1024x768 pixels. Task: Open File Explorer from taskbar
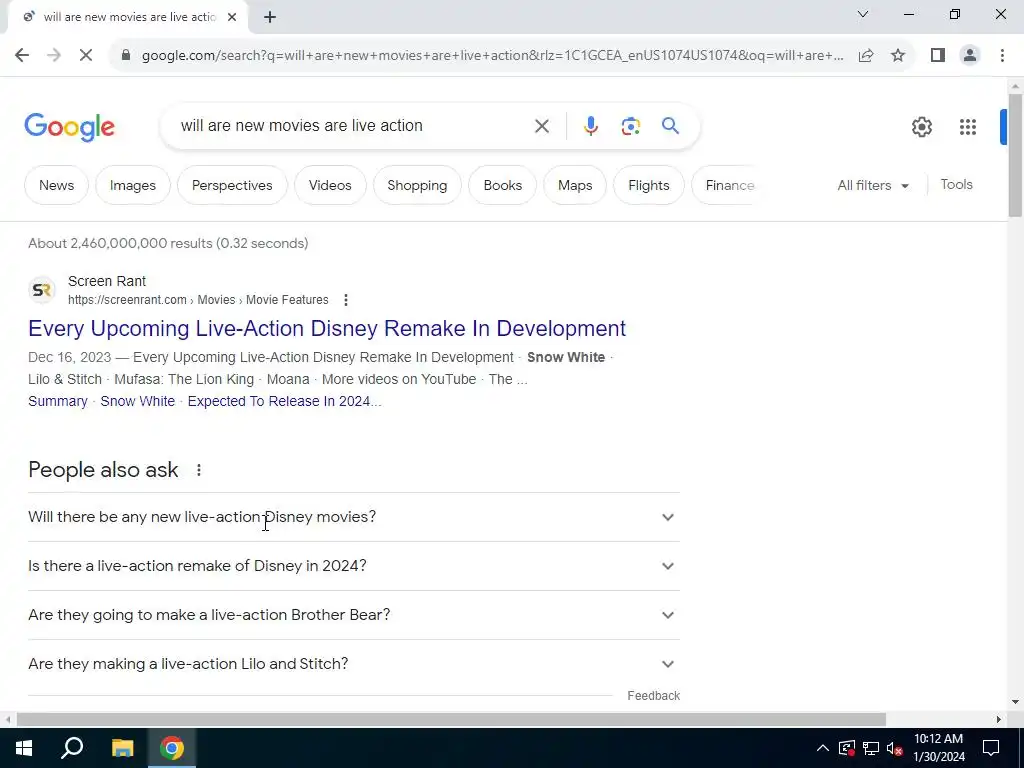click(122, 748)
